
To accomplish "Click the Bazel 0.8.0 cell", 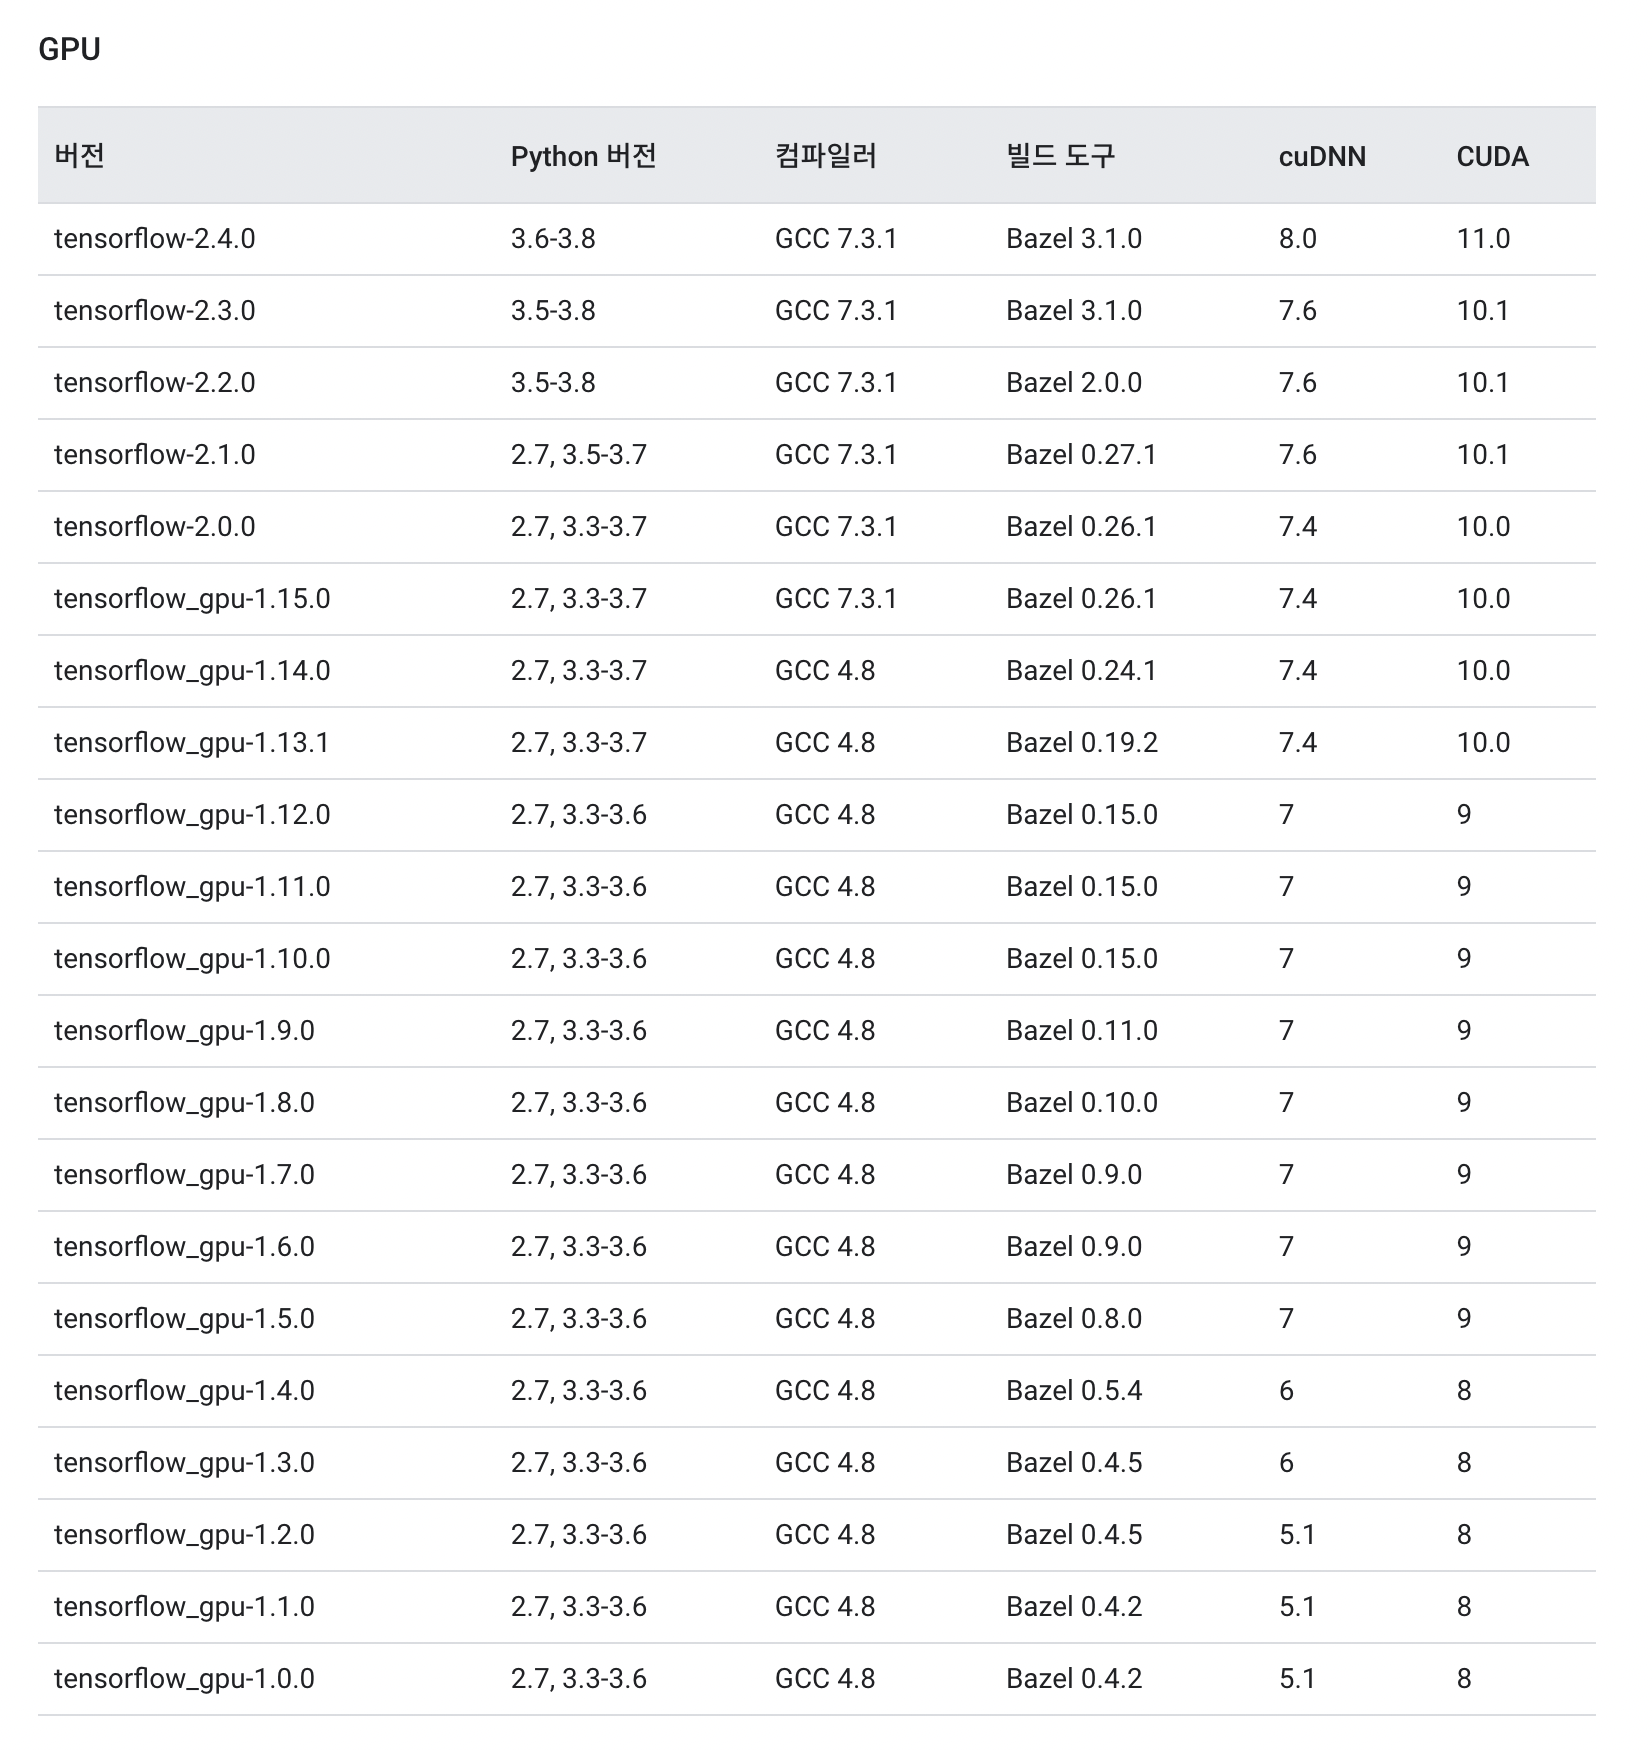I will [x=1074, y=1319].
